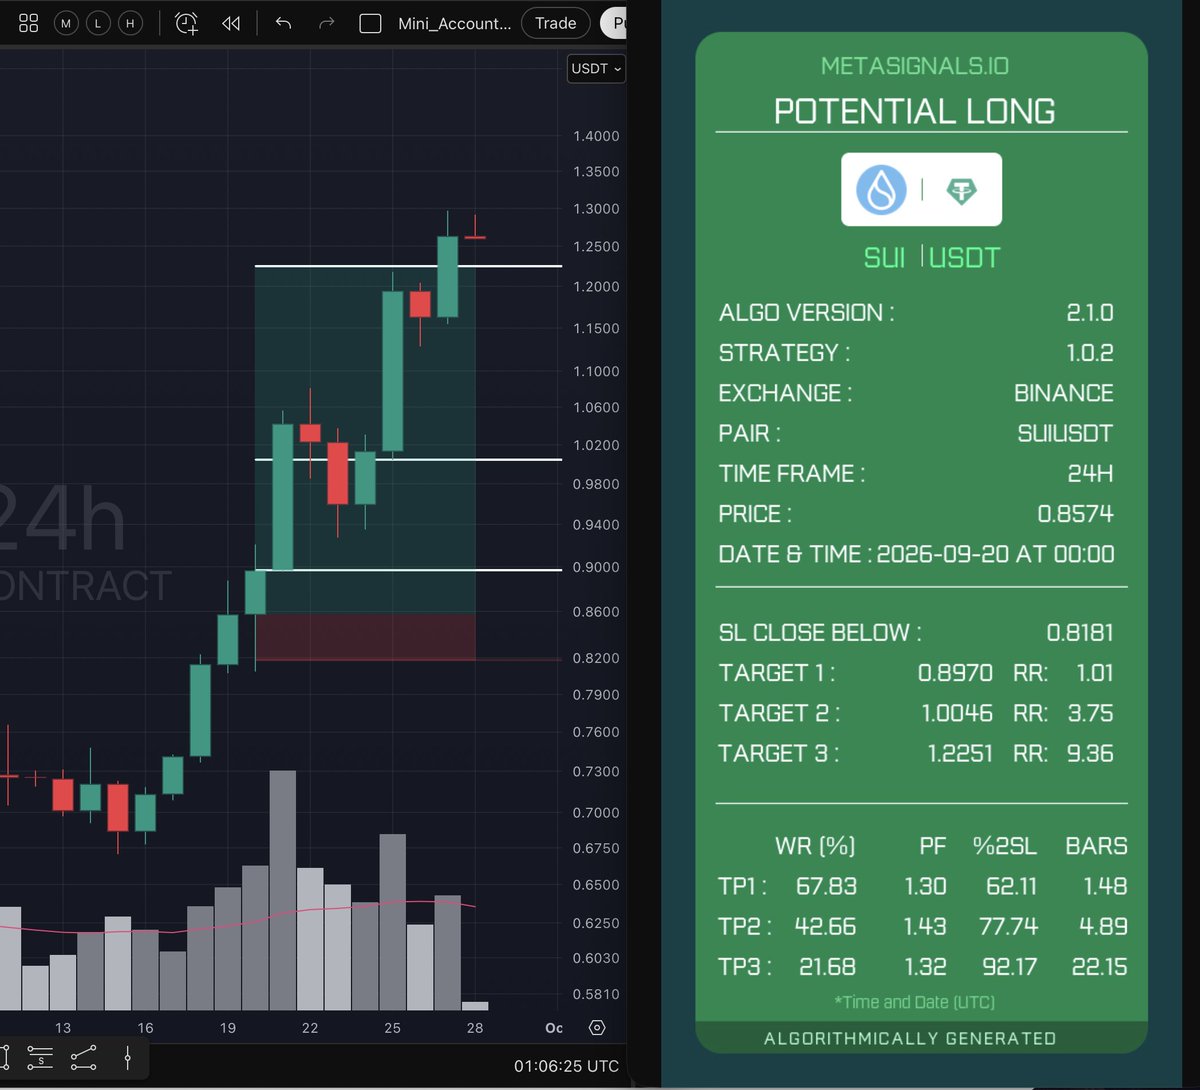Click the BARS column header

pos(1096,846)
